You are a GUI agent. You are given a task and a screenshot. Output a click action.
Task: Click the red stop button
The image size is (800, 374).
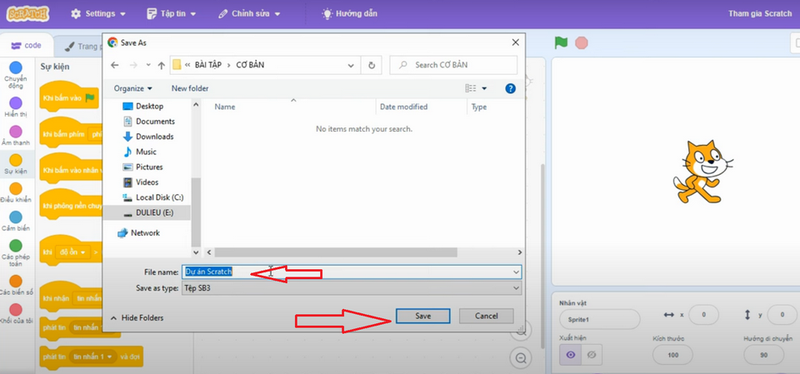pyautogui.click(x=581, y=43)
